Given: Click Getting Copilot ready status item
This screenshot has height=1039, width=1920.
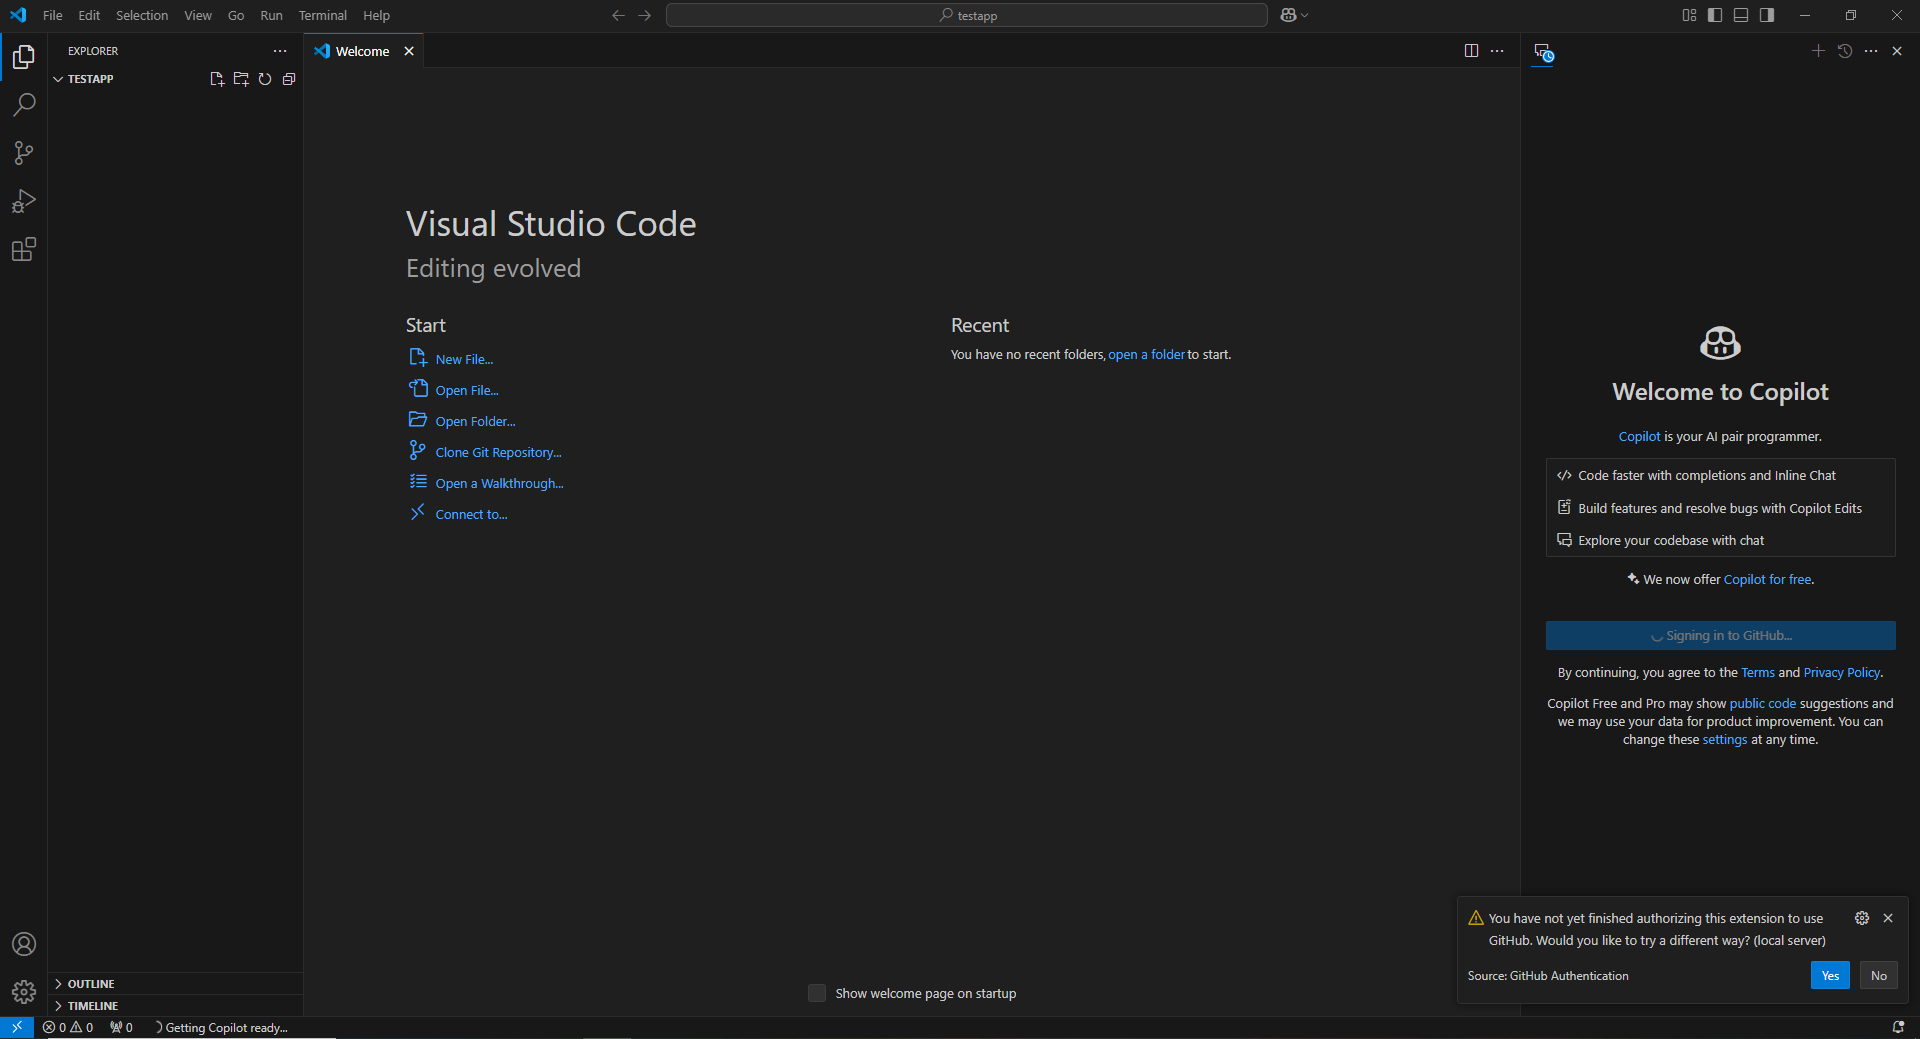Looking at the screenshot, I should [222, 1027].
